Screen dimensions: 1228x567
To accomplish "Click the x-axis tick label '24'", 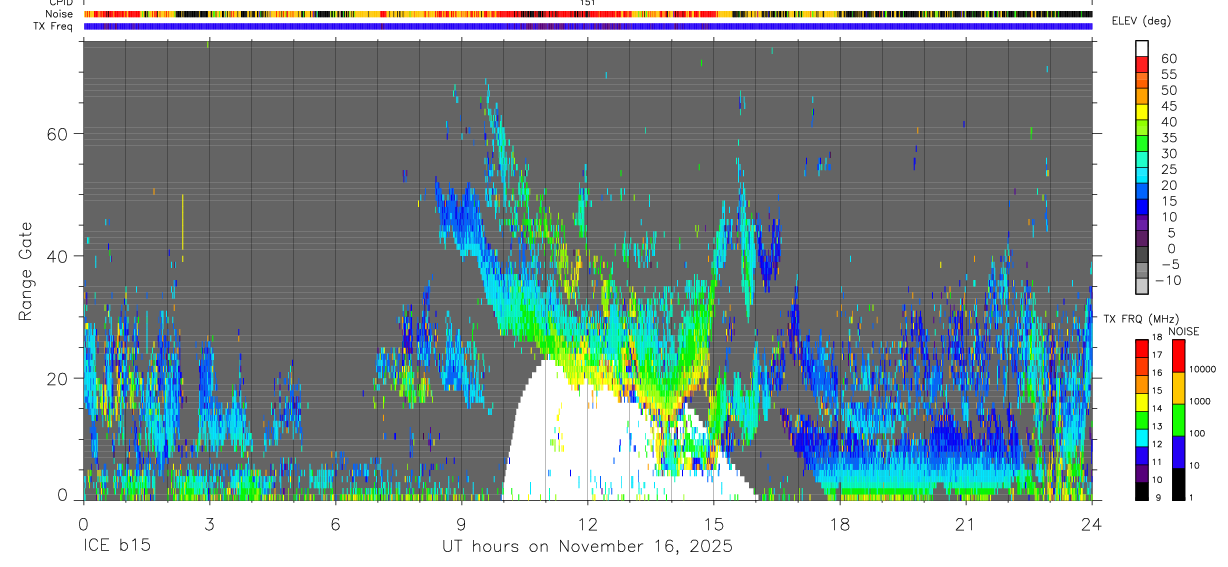I will (1092, 523).
